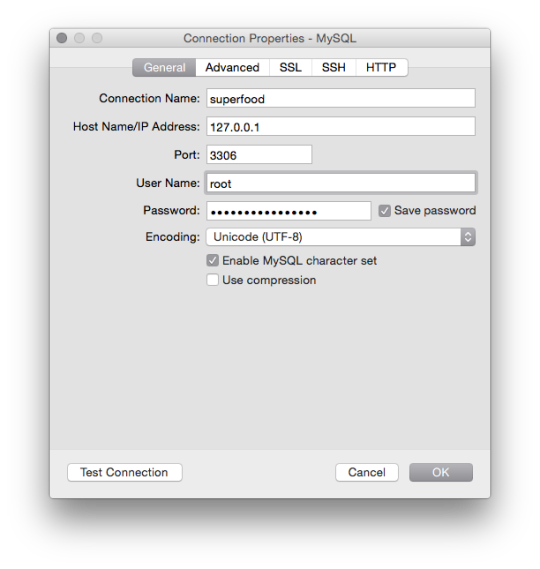Focus the Password field
Image resolution: width=540 pixels, height=569 pixels.
tap(289, 211)
